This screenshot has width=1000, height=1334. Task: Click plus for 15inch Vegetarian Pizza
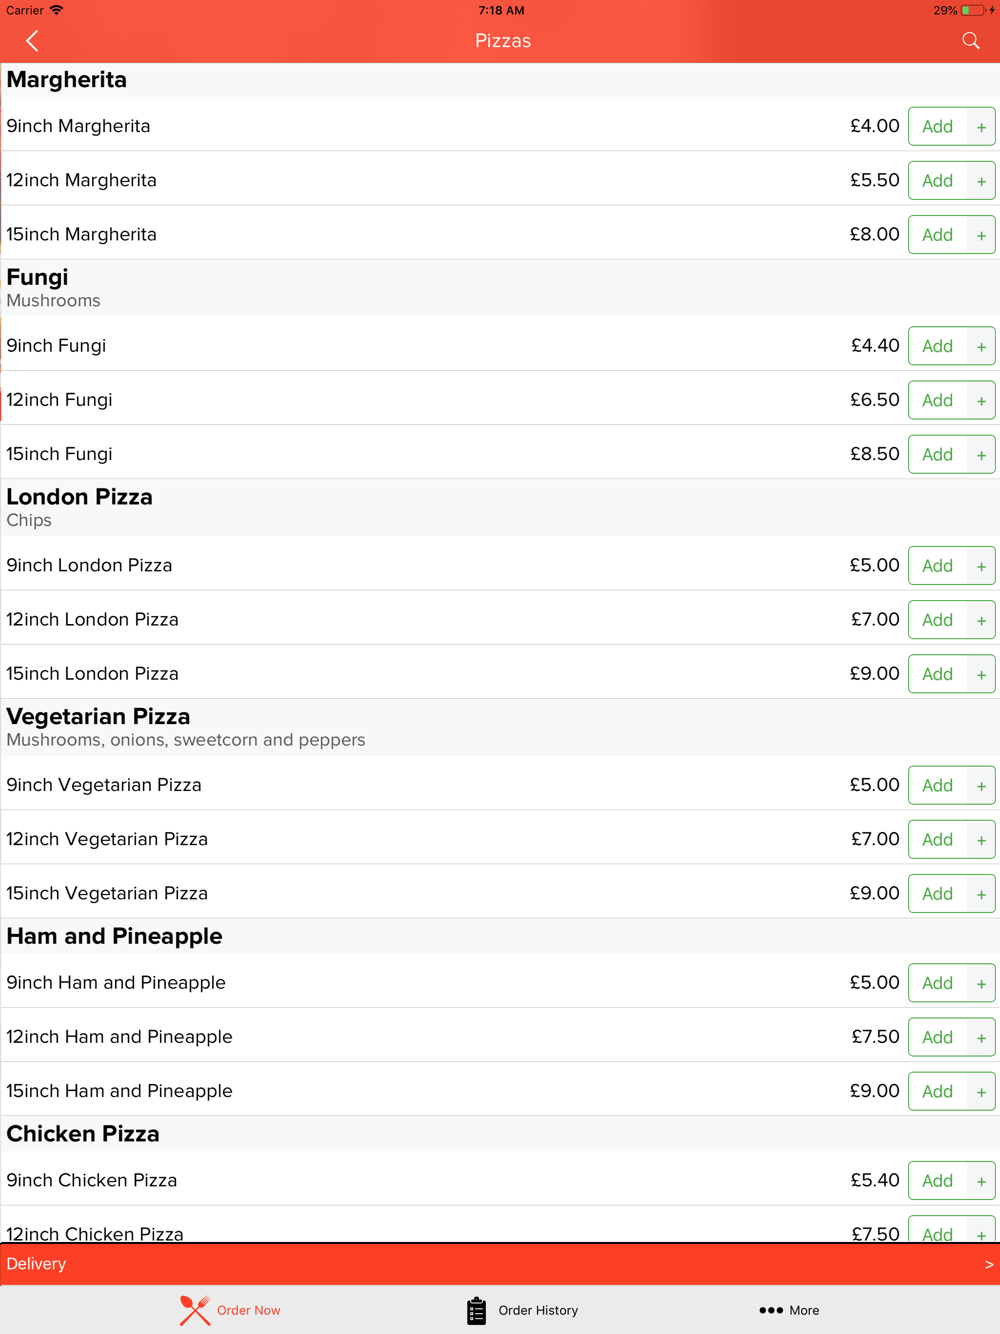click(981, 894)
